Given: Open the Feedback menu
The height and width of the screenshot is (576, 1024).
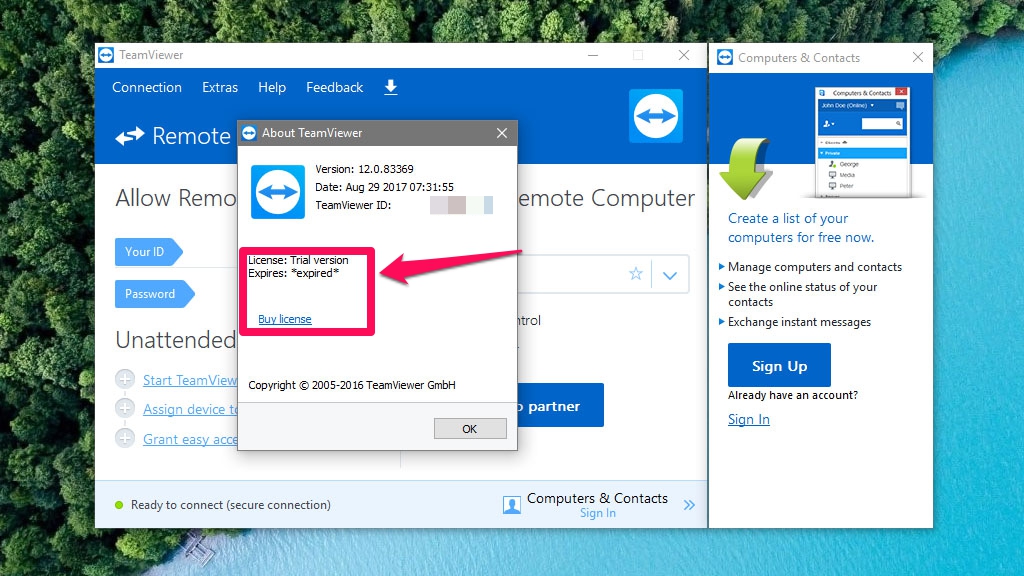Looking at the screenshot, I should tap(334, 88).
